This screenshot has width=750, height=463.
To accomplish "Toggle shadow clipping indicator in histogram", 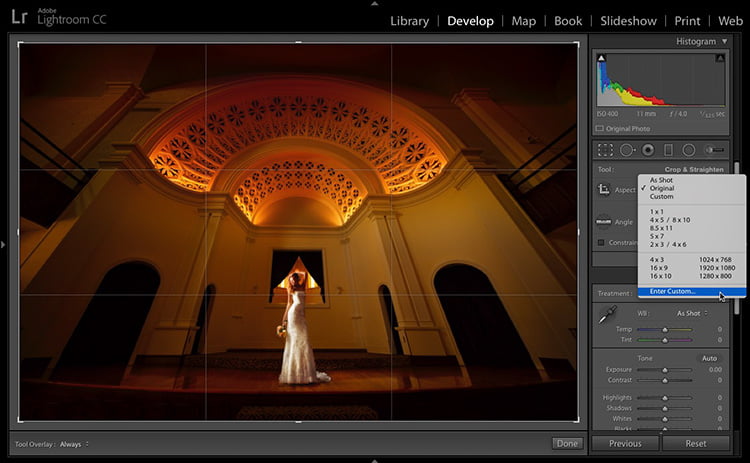I will [602, 60].
